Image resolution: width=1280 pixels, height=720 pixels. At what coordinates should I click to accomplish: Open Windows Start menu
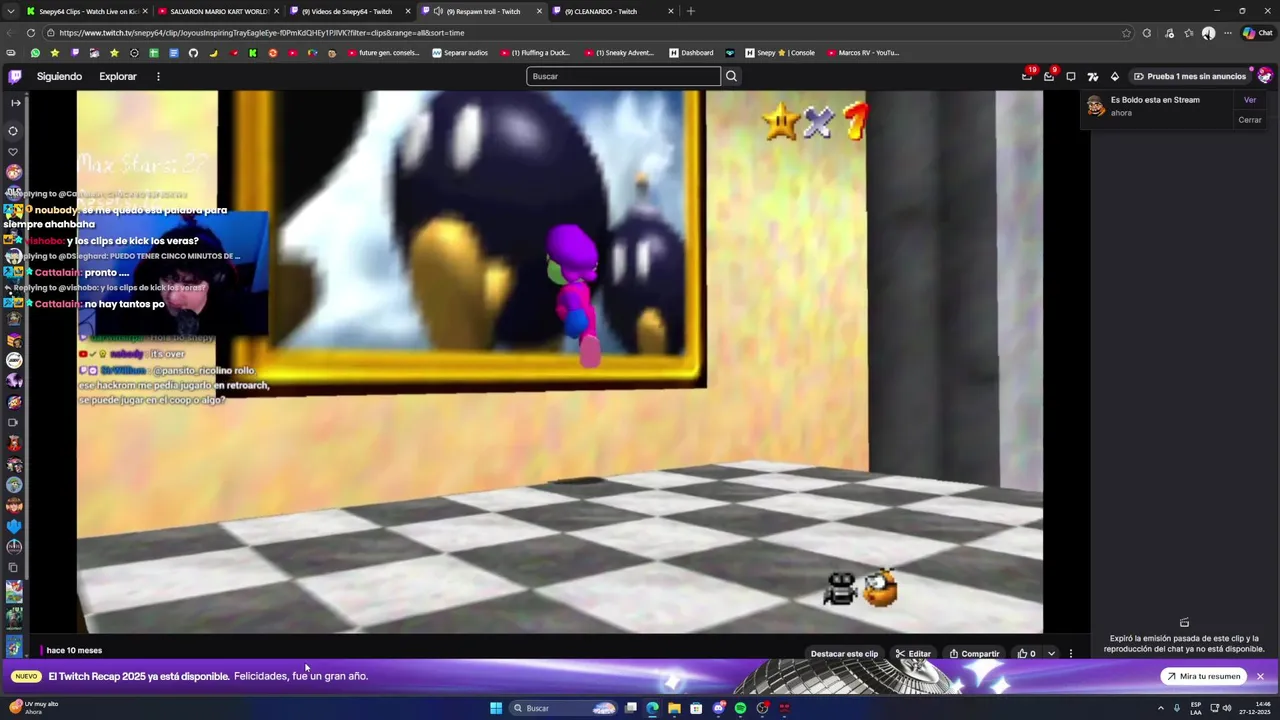click(x=496, y=708)
